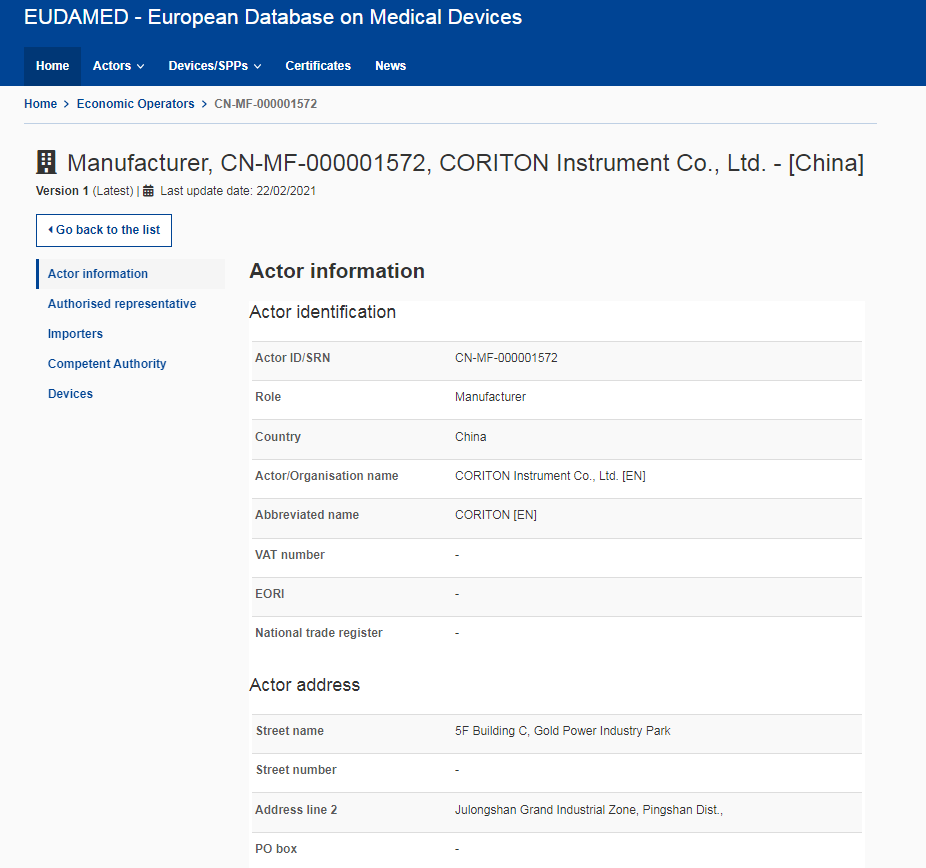The image size is (926, 868).
Task: Click the VAT number label
Action: pos(290,555)
